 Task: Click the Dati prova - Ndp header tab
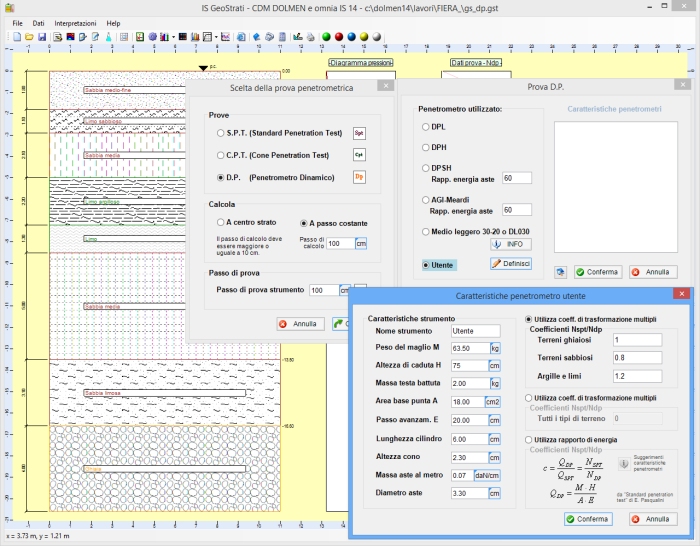(476, 63)
